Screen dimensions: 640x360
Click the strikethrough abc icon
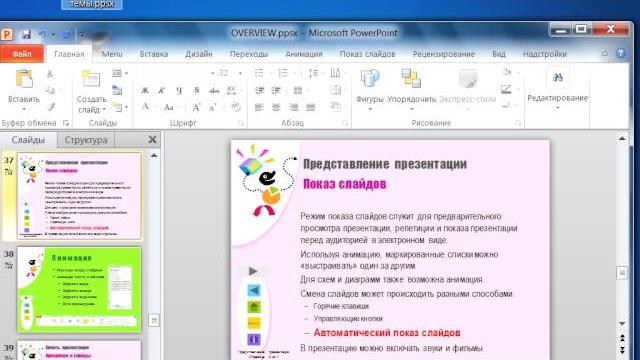tap(214, 90)
